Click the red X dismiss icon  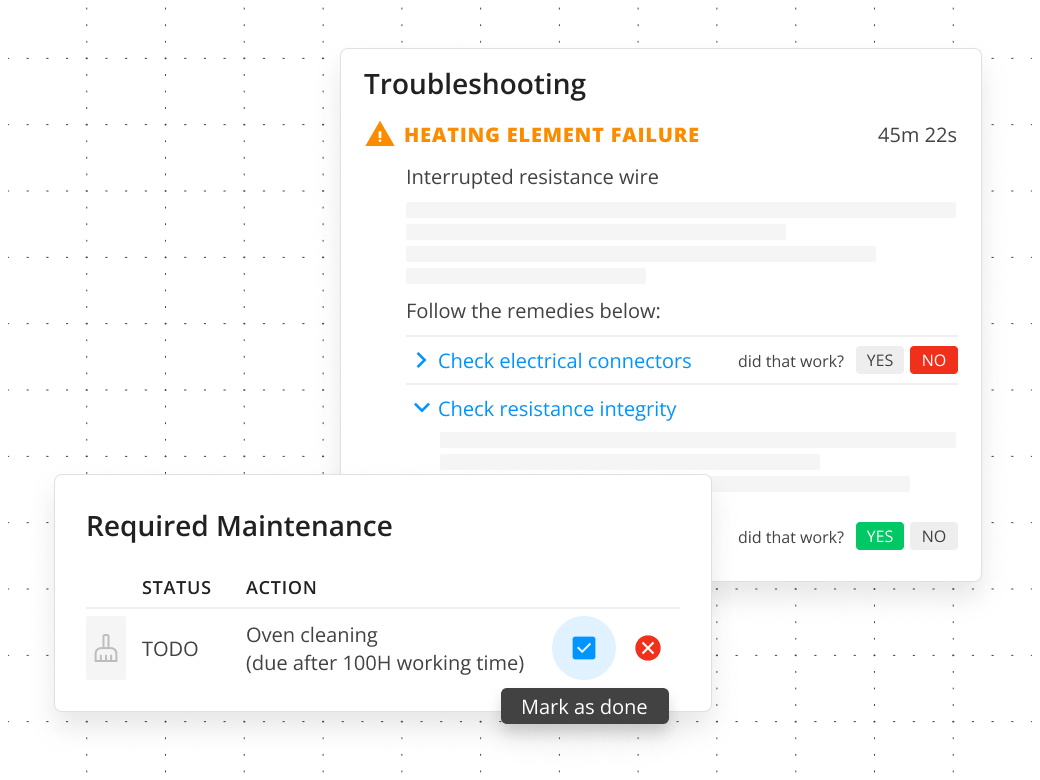(x=647, y=648)
